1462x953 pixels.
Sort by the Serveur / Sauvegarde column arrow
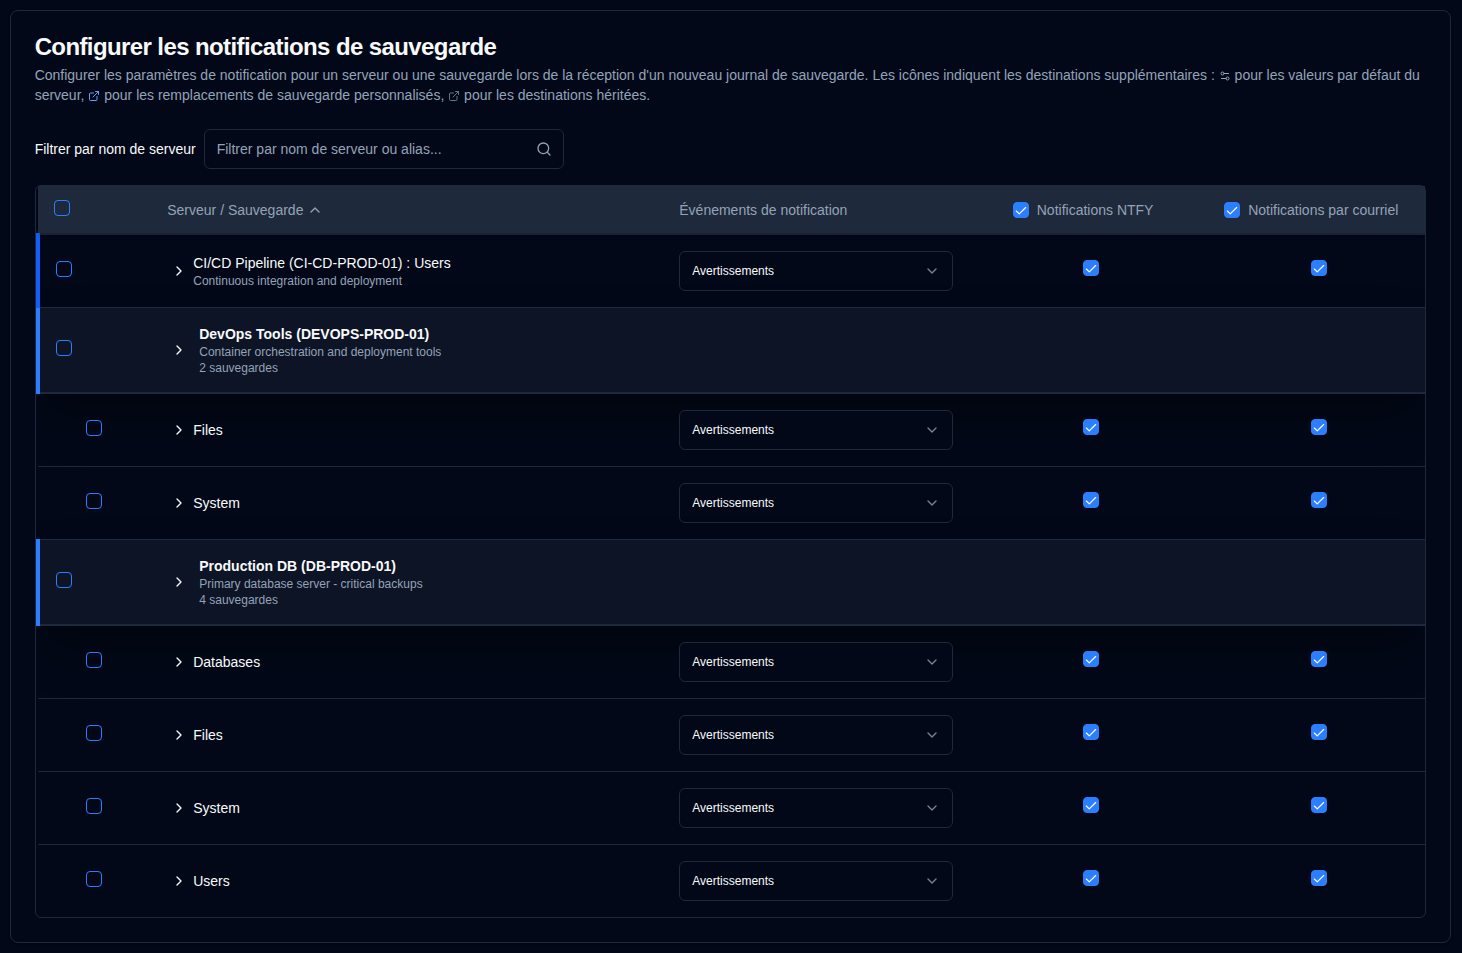315,210
